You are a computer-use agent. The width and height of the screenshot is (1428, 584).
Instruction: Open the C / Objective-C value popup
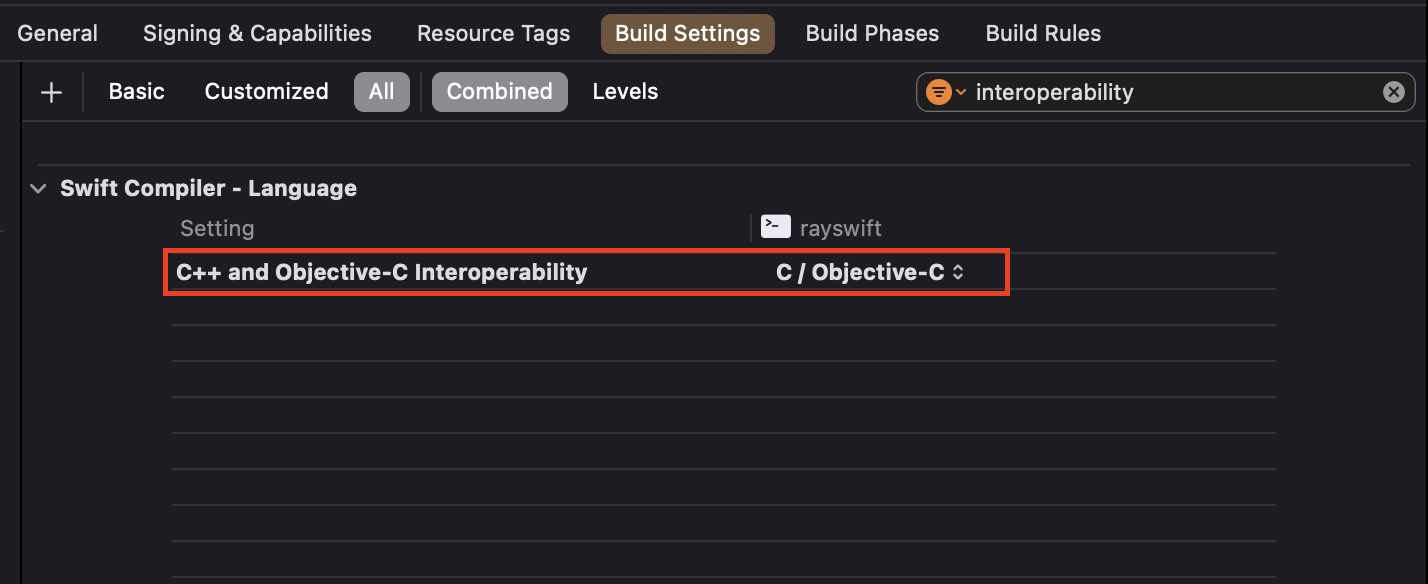[x=870, y=272]
